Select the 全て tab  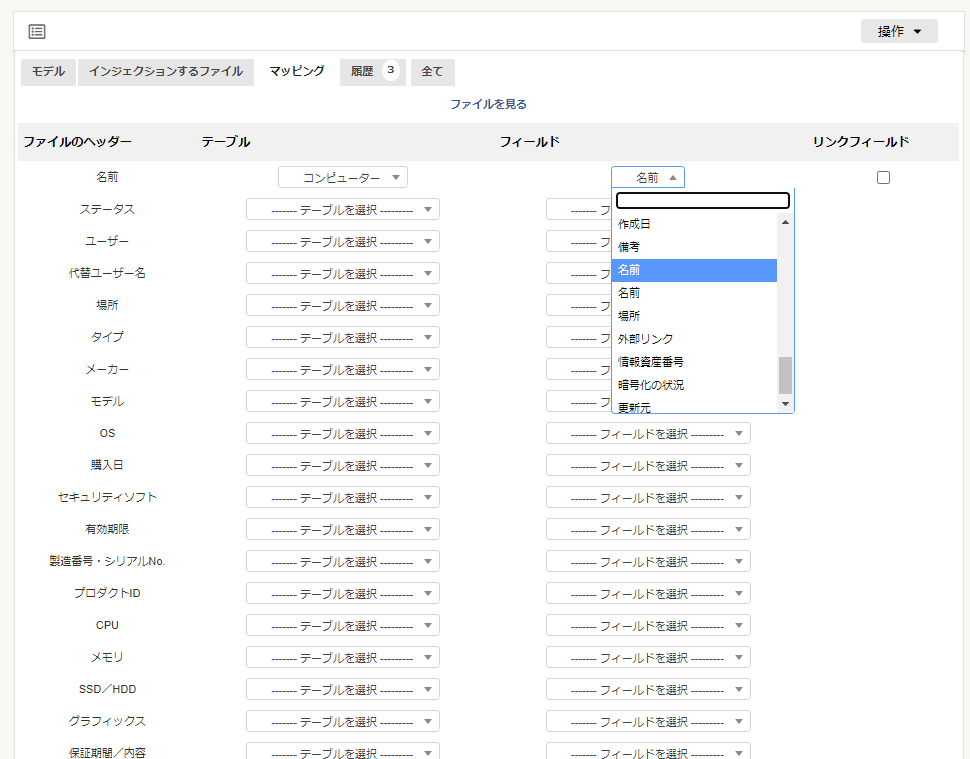[432, 72]
